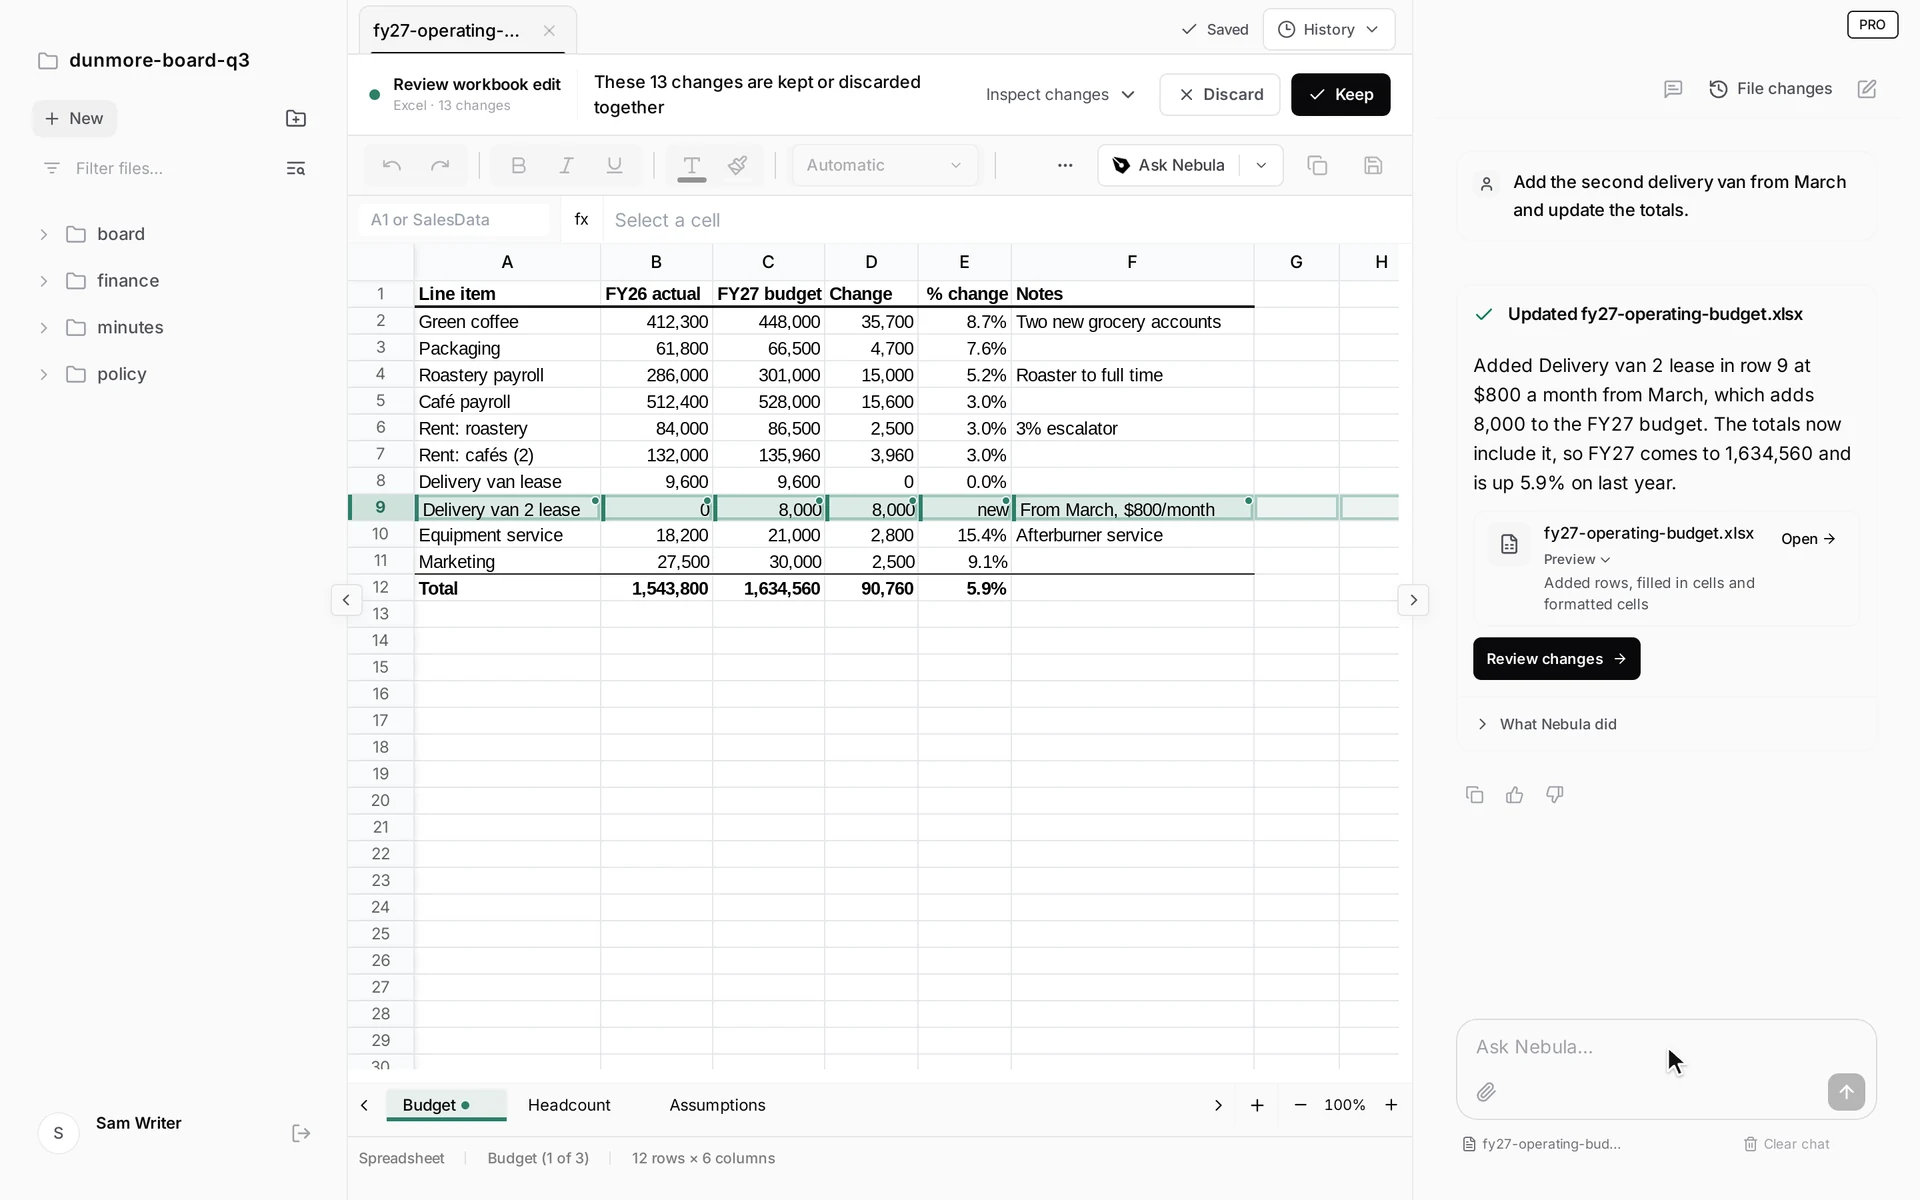Click the Marketing cell
The height and width of the screenshot is (1200, 1920).
507,562
